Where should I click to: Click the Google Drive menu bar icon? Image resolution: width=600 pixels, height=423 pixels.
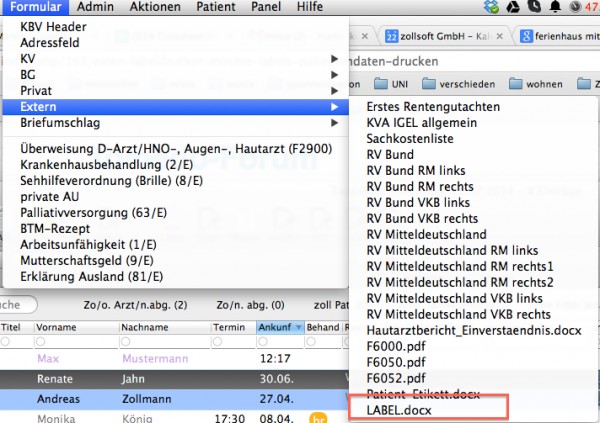[513, 7]
